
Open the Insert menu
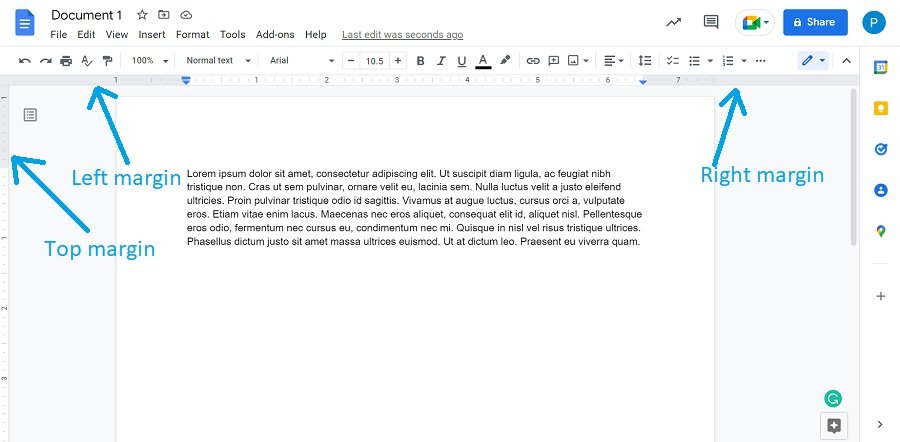pos(152,34)
